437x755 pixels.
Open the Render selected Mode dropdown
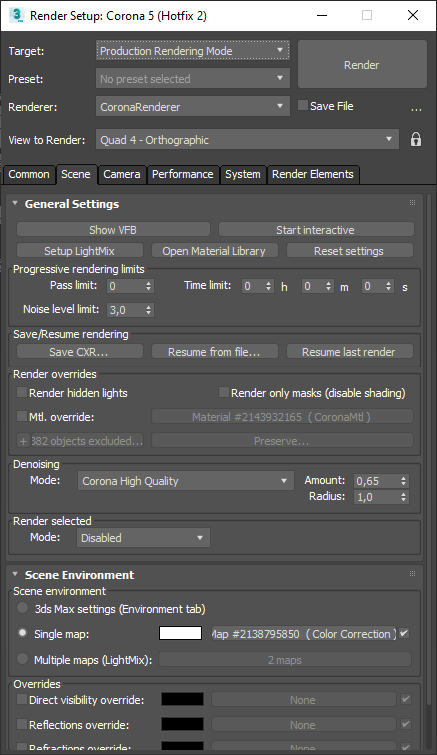click(143, 537)
